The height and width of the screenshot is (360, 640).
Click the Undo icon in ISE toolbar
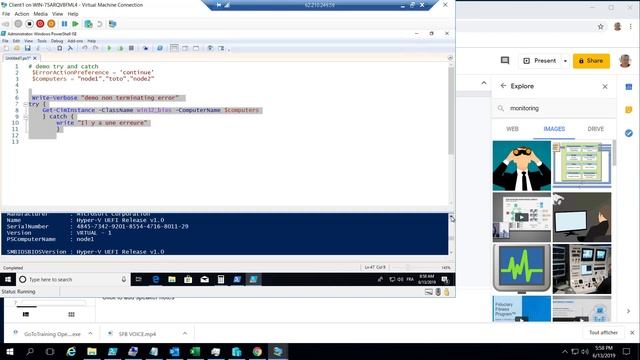tap(84, 48)
